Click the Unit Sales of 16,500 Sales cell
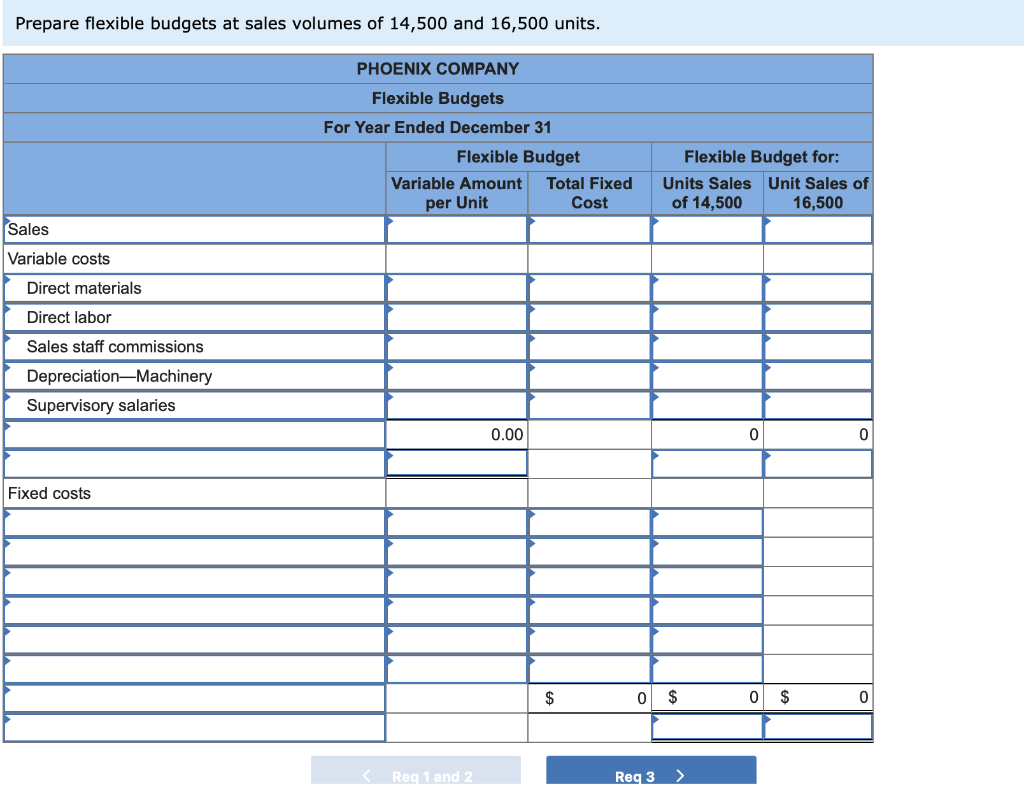This screenshot has width=1024, height=785. pos(818,229)
